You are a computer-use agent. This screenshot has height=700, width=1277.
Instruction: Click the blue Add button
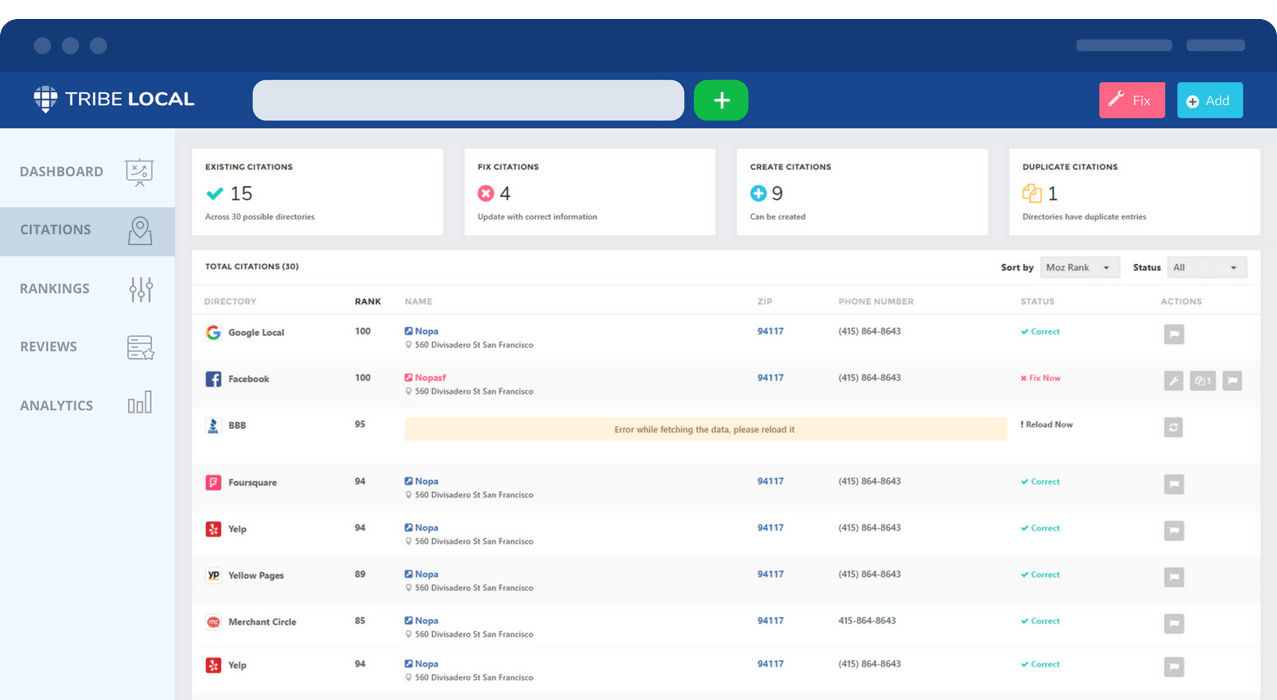tap(1210, 100)
